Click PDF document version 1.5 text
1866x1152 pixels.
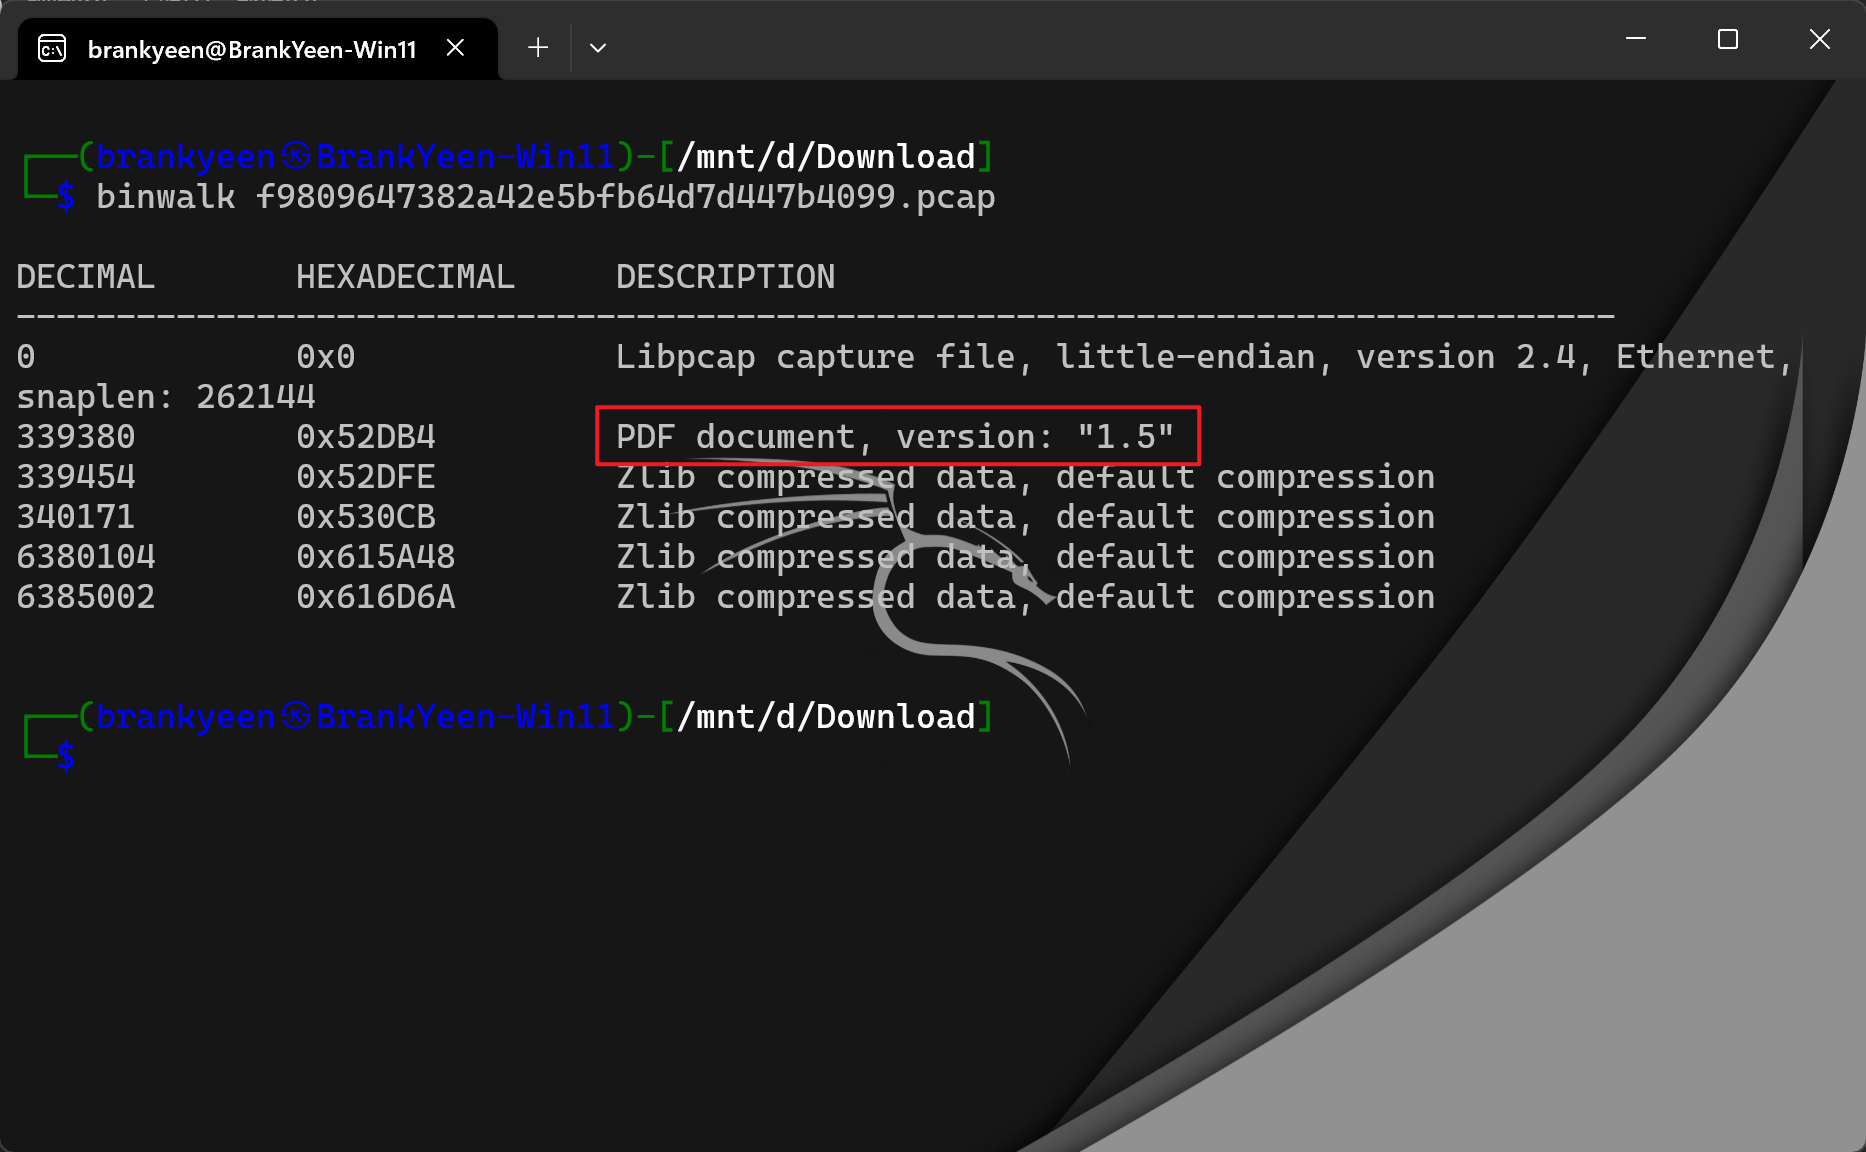pyautogui.click(x=895, y=437)
